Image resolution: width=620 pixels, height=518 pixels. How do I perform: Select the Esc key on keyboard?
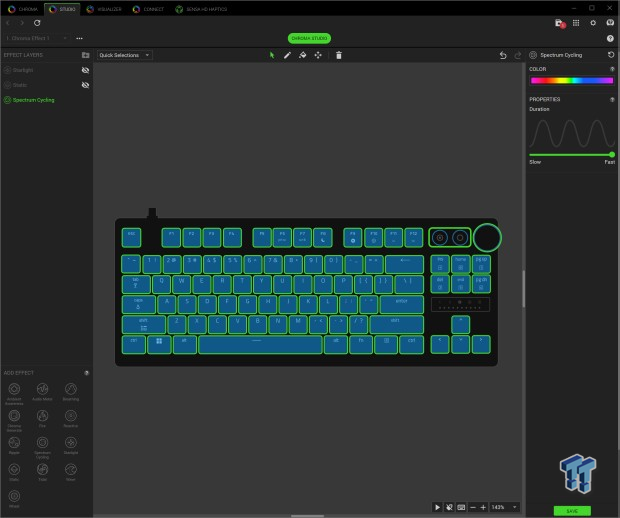(131, 238)
